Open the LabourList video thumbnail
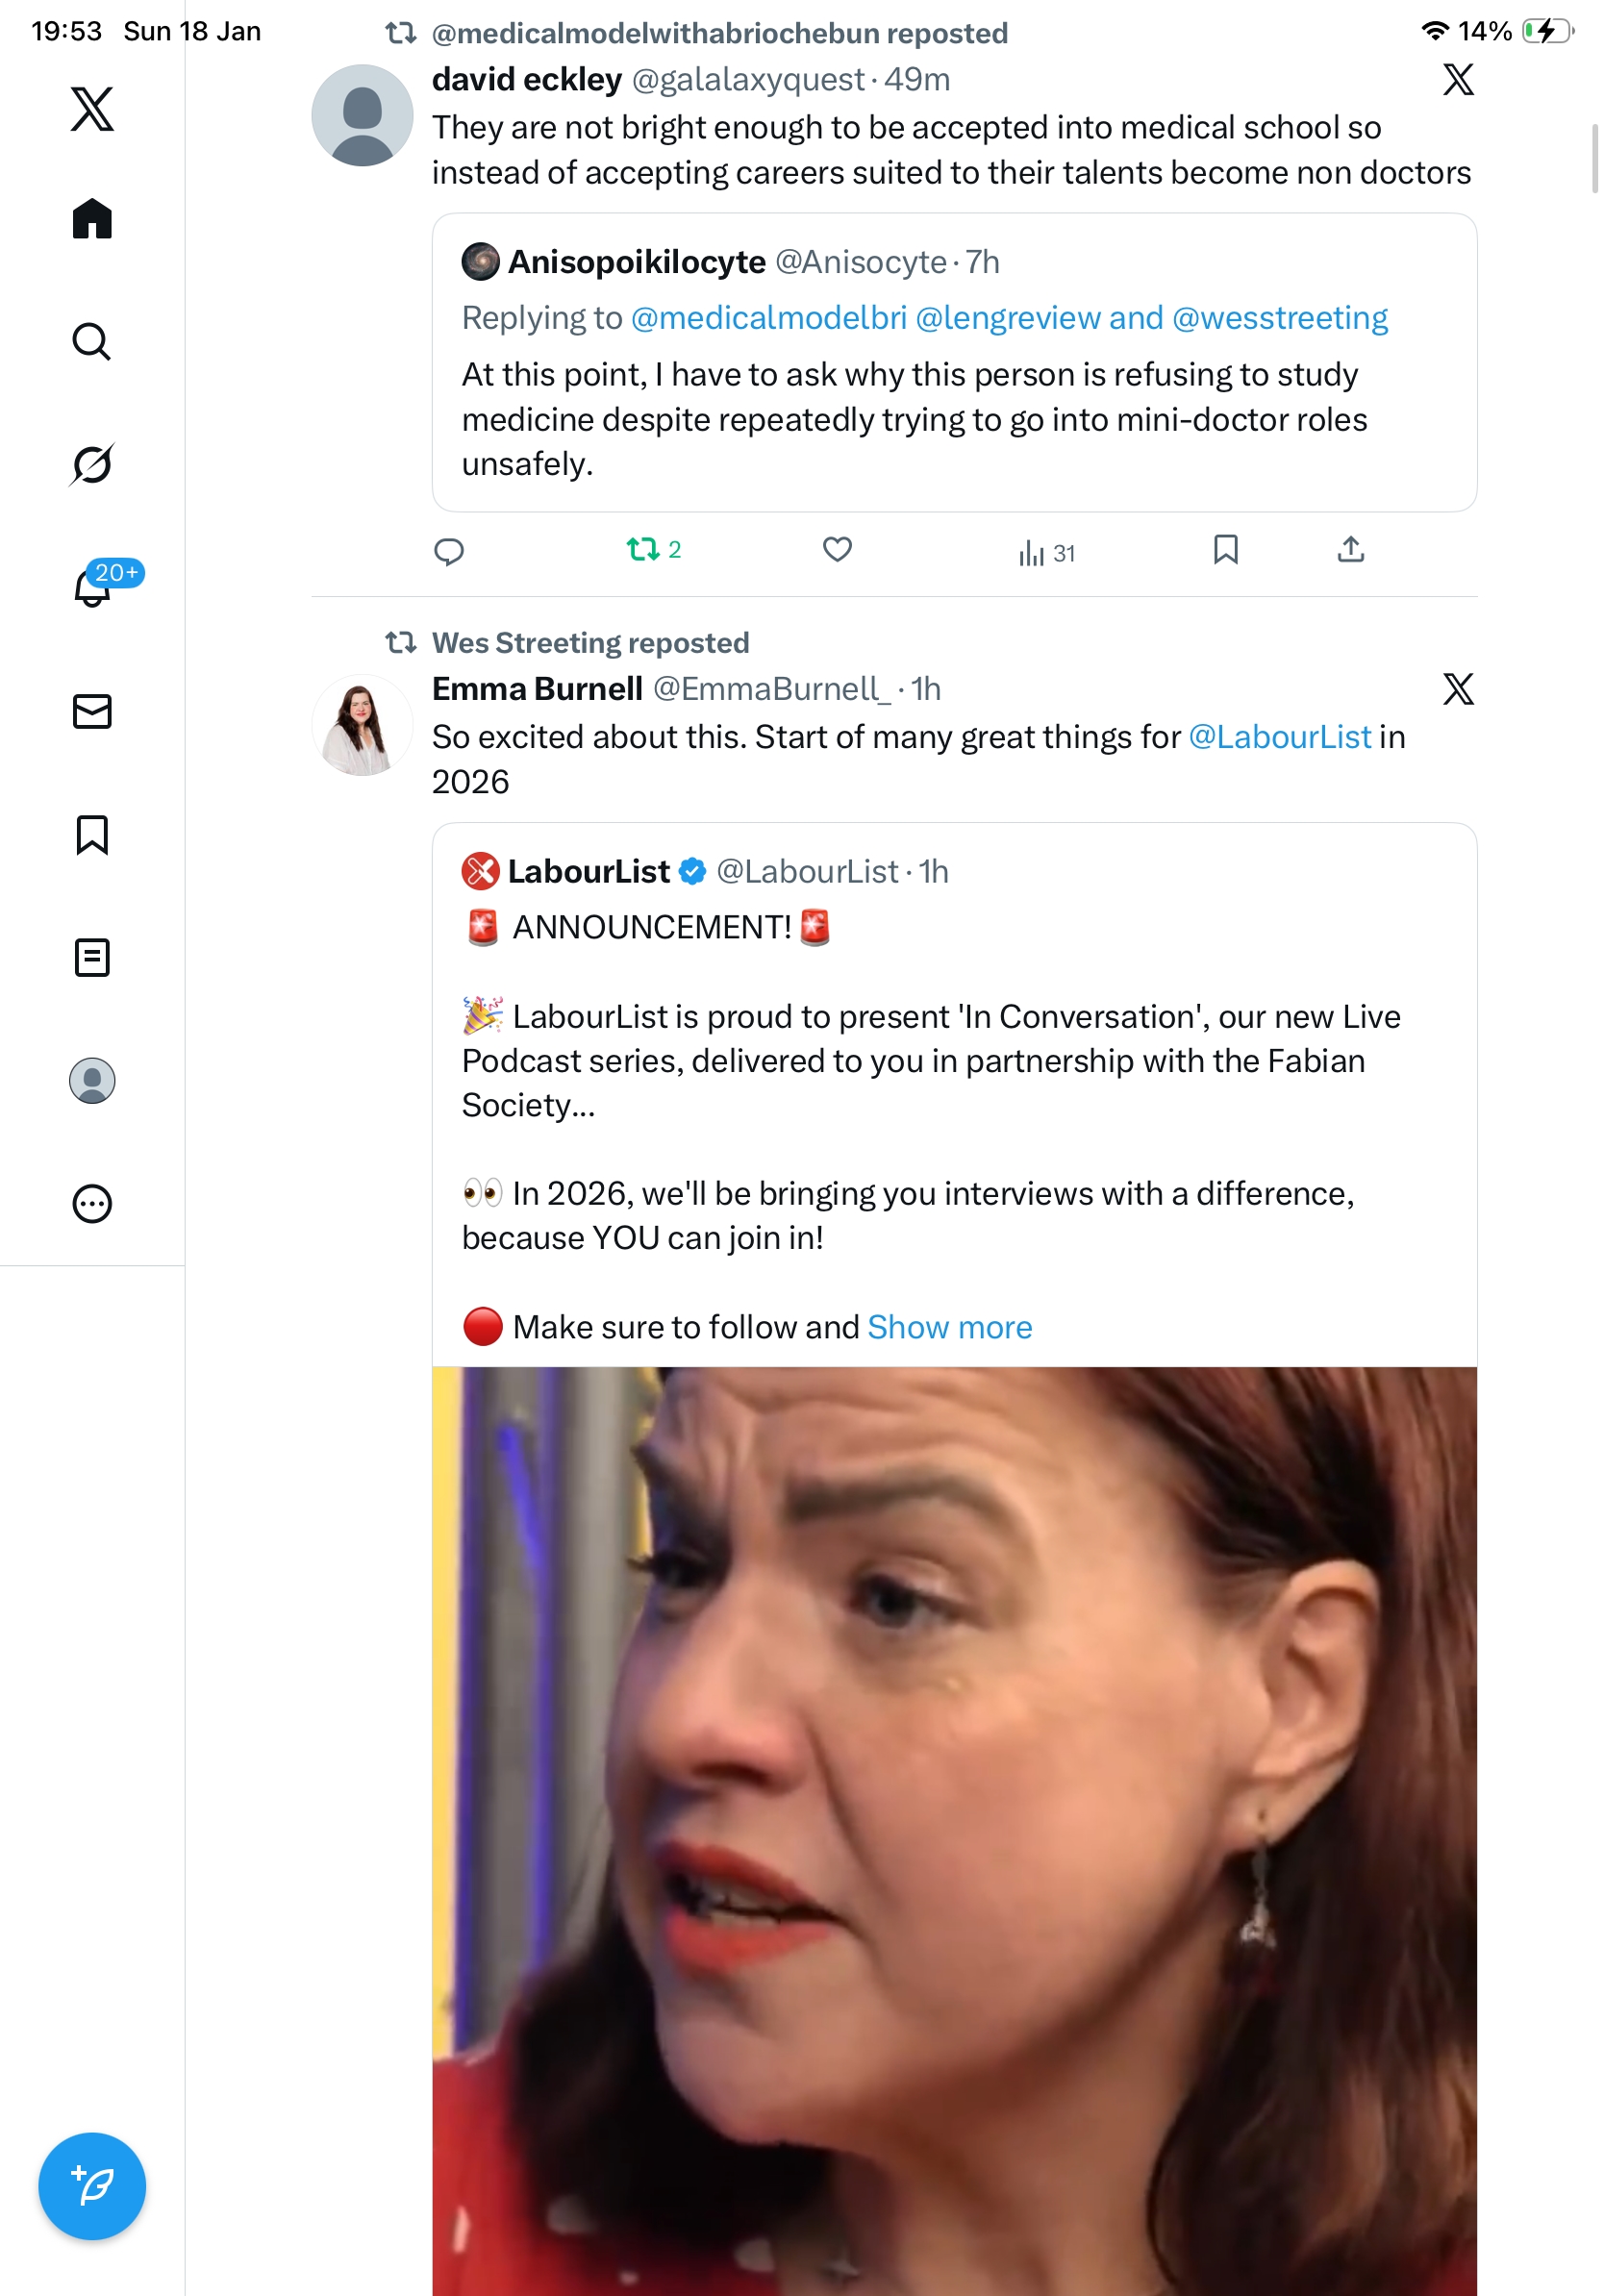This screenshot has height=2296, width=1604. (x=954, y=1830)
